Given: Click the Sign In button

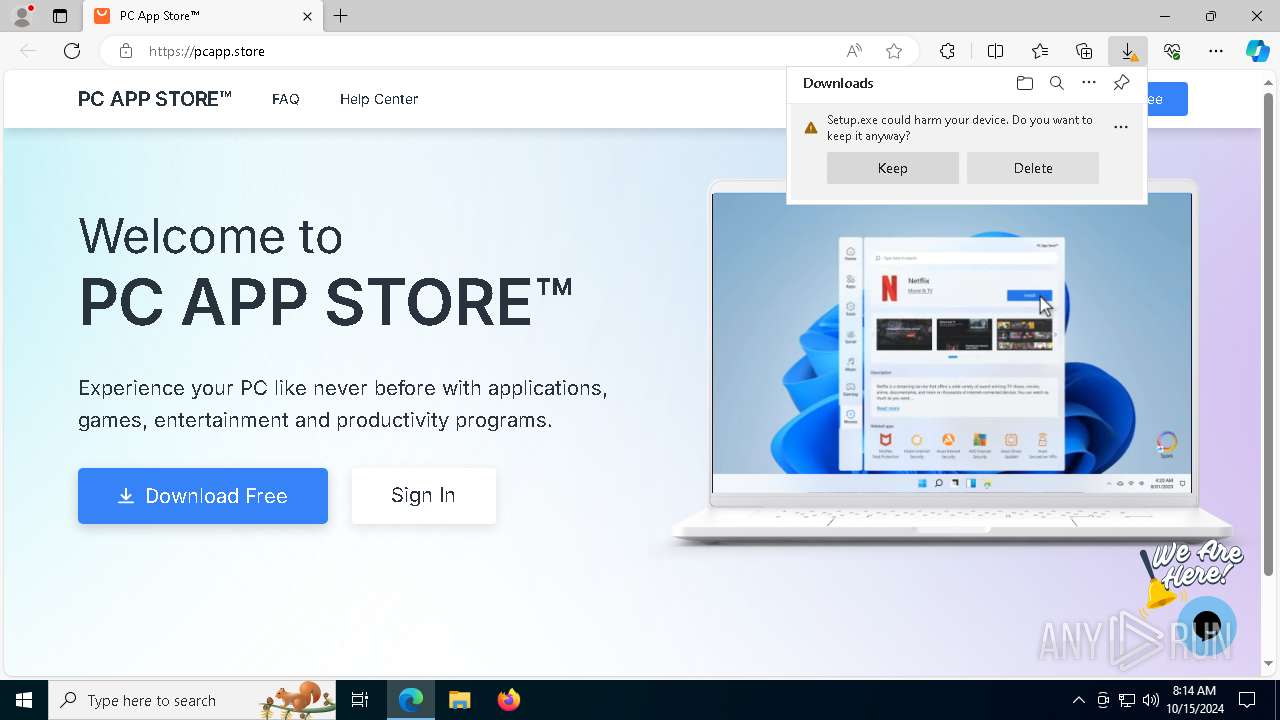Looking at the screenshot, I should pyautogui.click(x=423, y=496).
